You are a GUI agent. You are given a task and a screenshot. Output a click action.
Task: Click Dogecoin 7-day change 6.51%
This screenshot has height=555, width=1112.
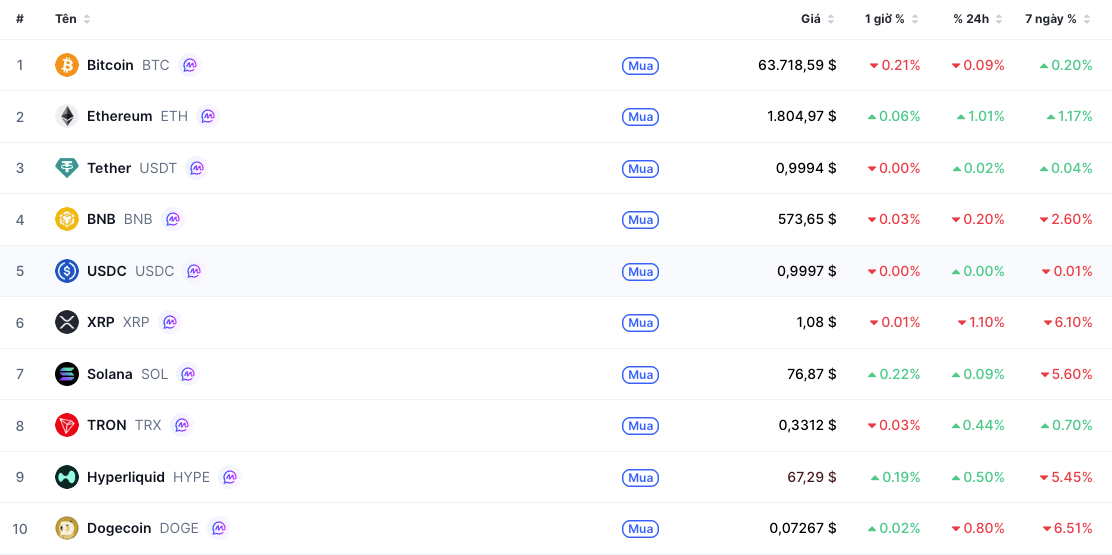coord(1067,528)
